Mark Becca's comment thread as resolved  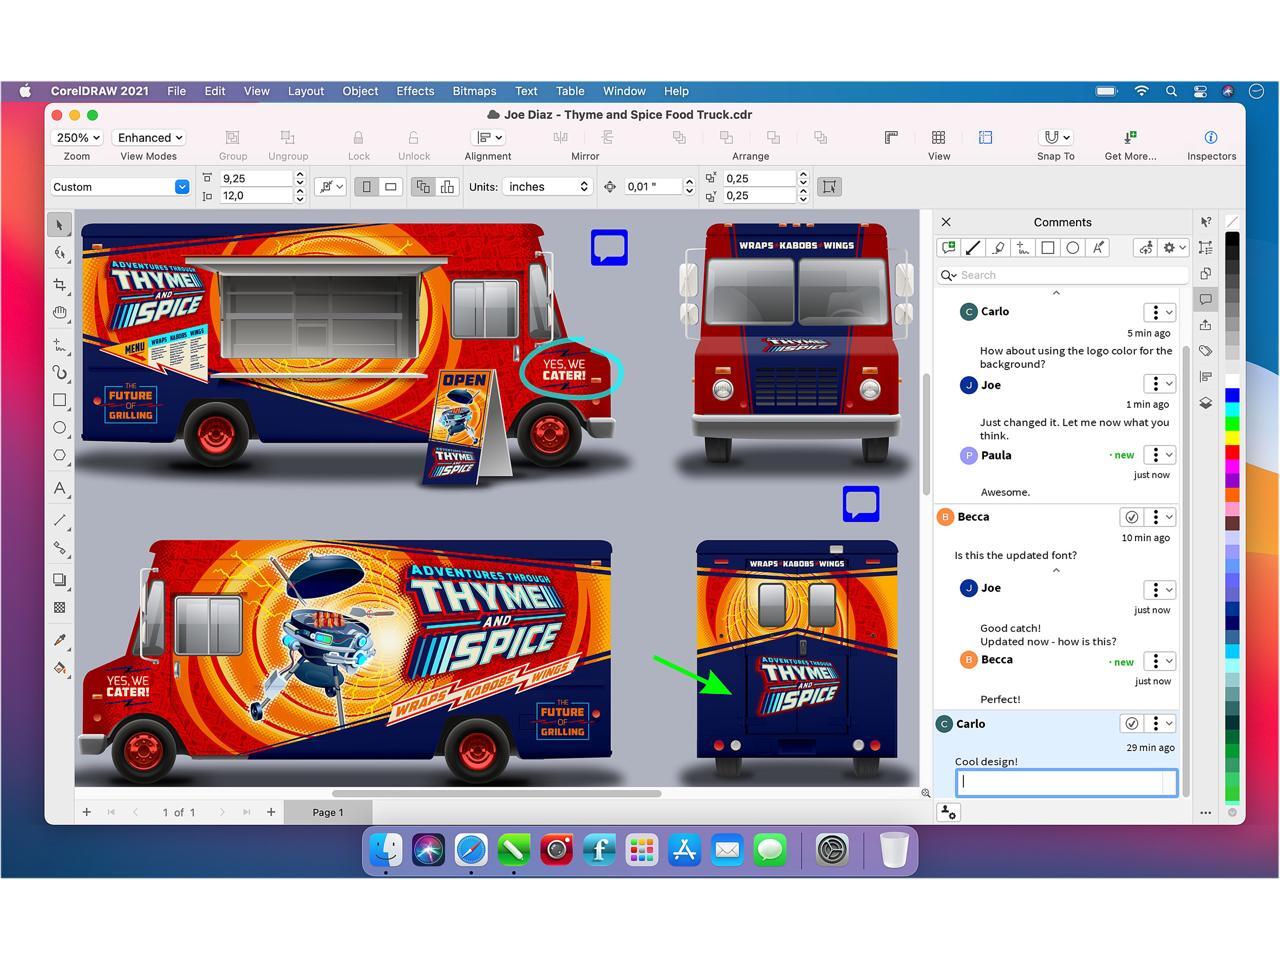click(1131, 517)
